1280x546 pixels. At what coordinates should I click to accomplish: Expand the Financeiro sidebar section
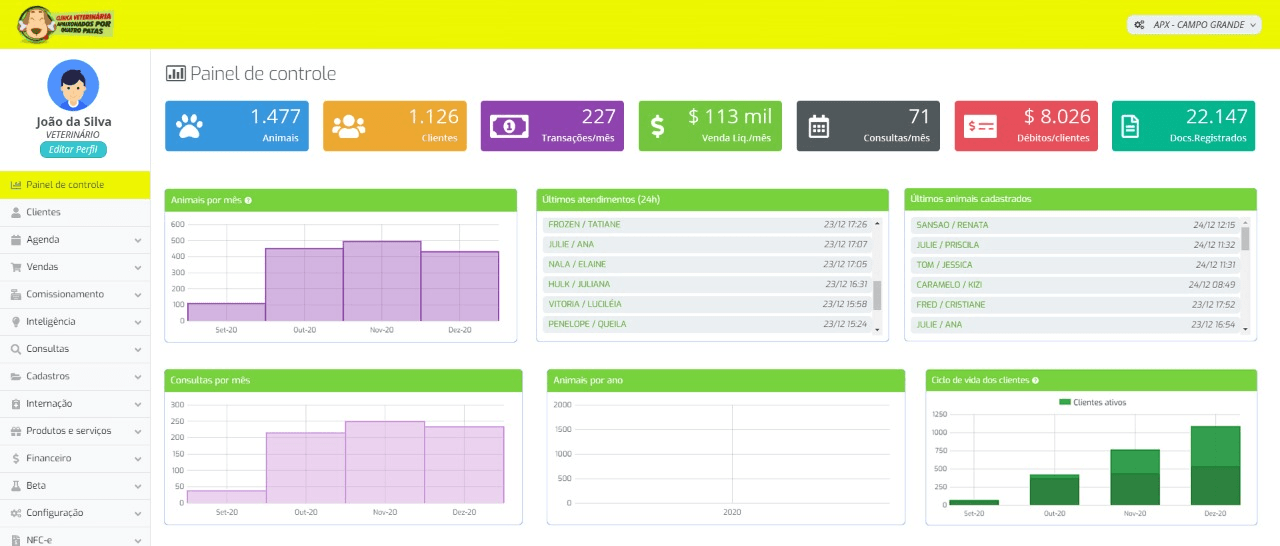tap(75, 458)
